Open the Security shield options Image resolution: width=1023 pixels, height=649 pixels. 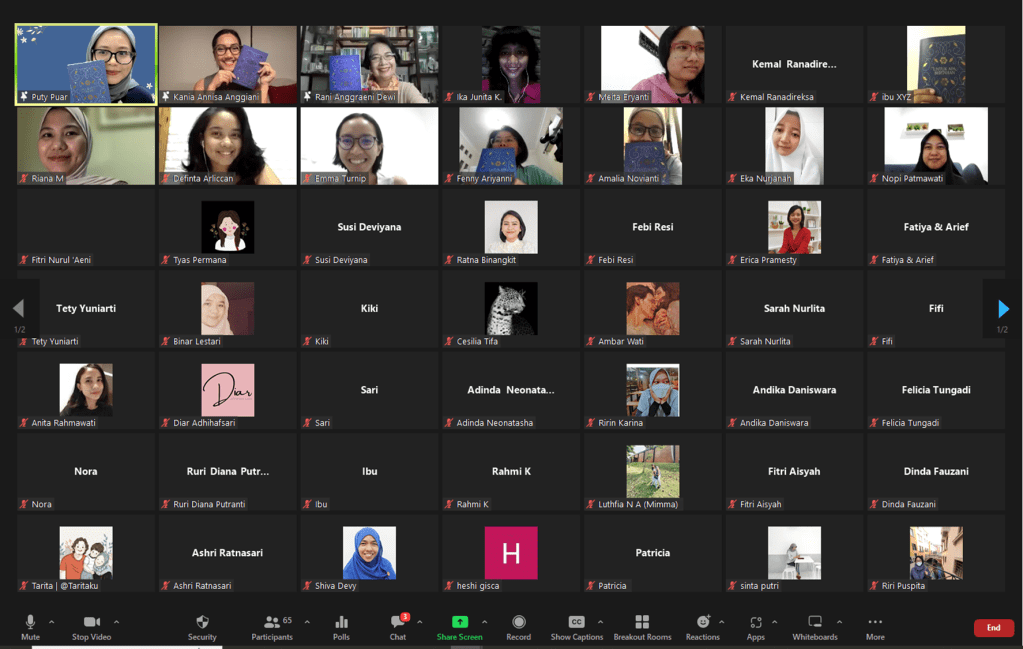tap(202, 627)
